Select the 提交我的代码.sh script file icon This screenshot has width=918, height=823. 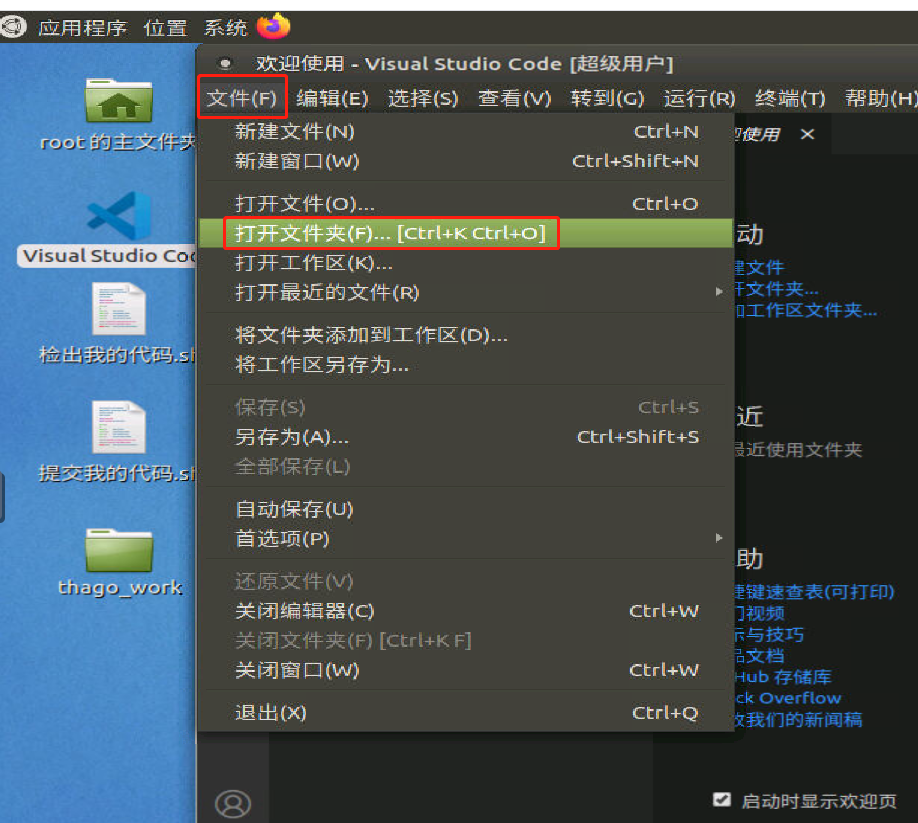[x=119, y=427]
